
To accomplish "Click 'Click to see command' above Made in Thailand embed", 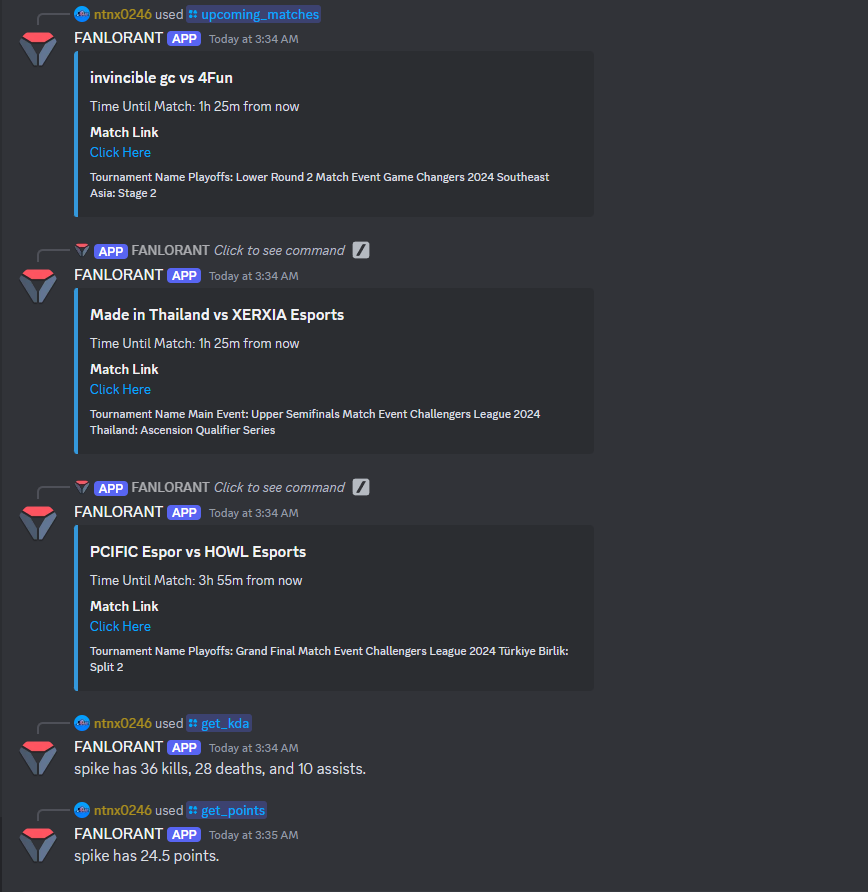I will 279,250.
